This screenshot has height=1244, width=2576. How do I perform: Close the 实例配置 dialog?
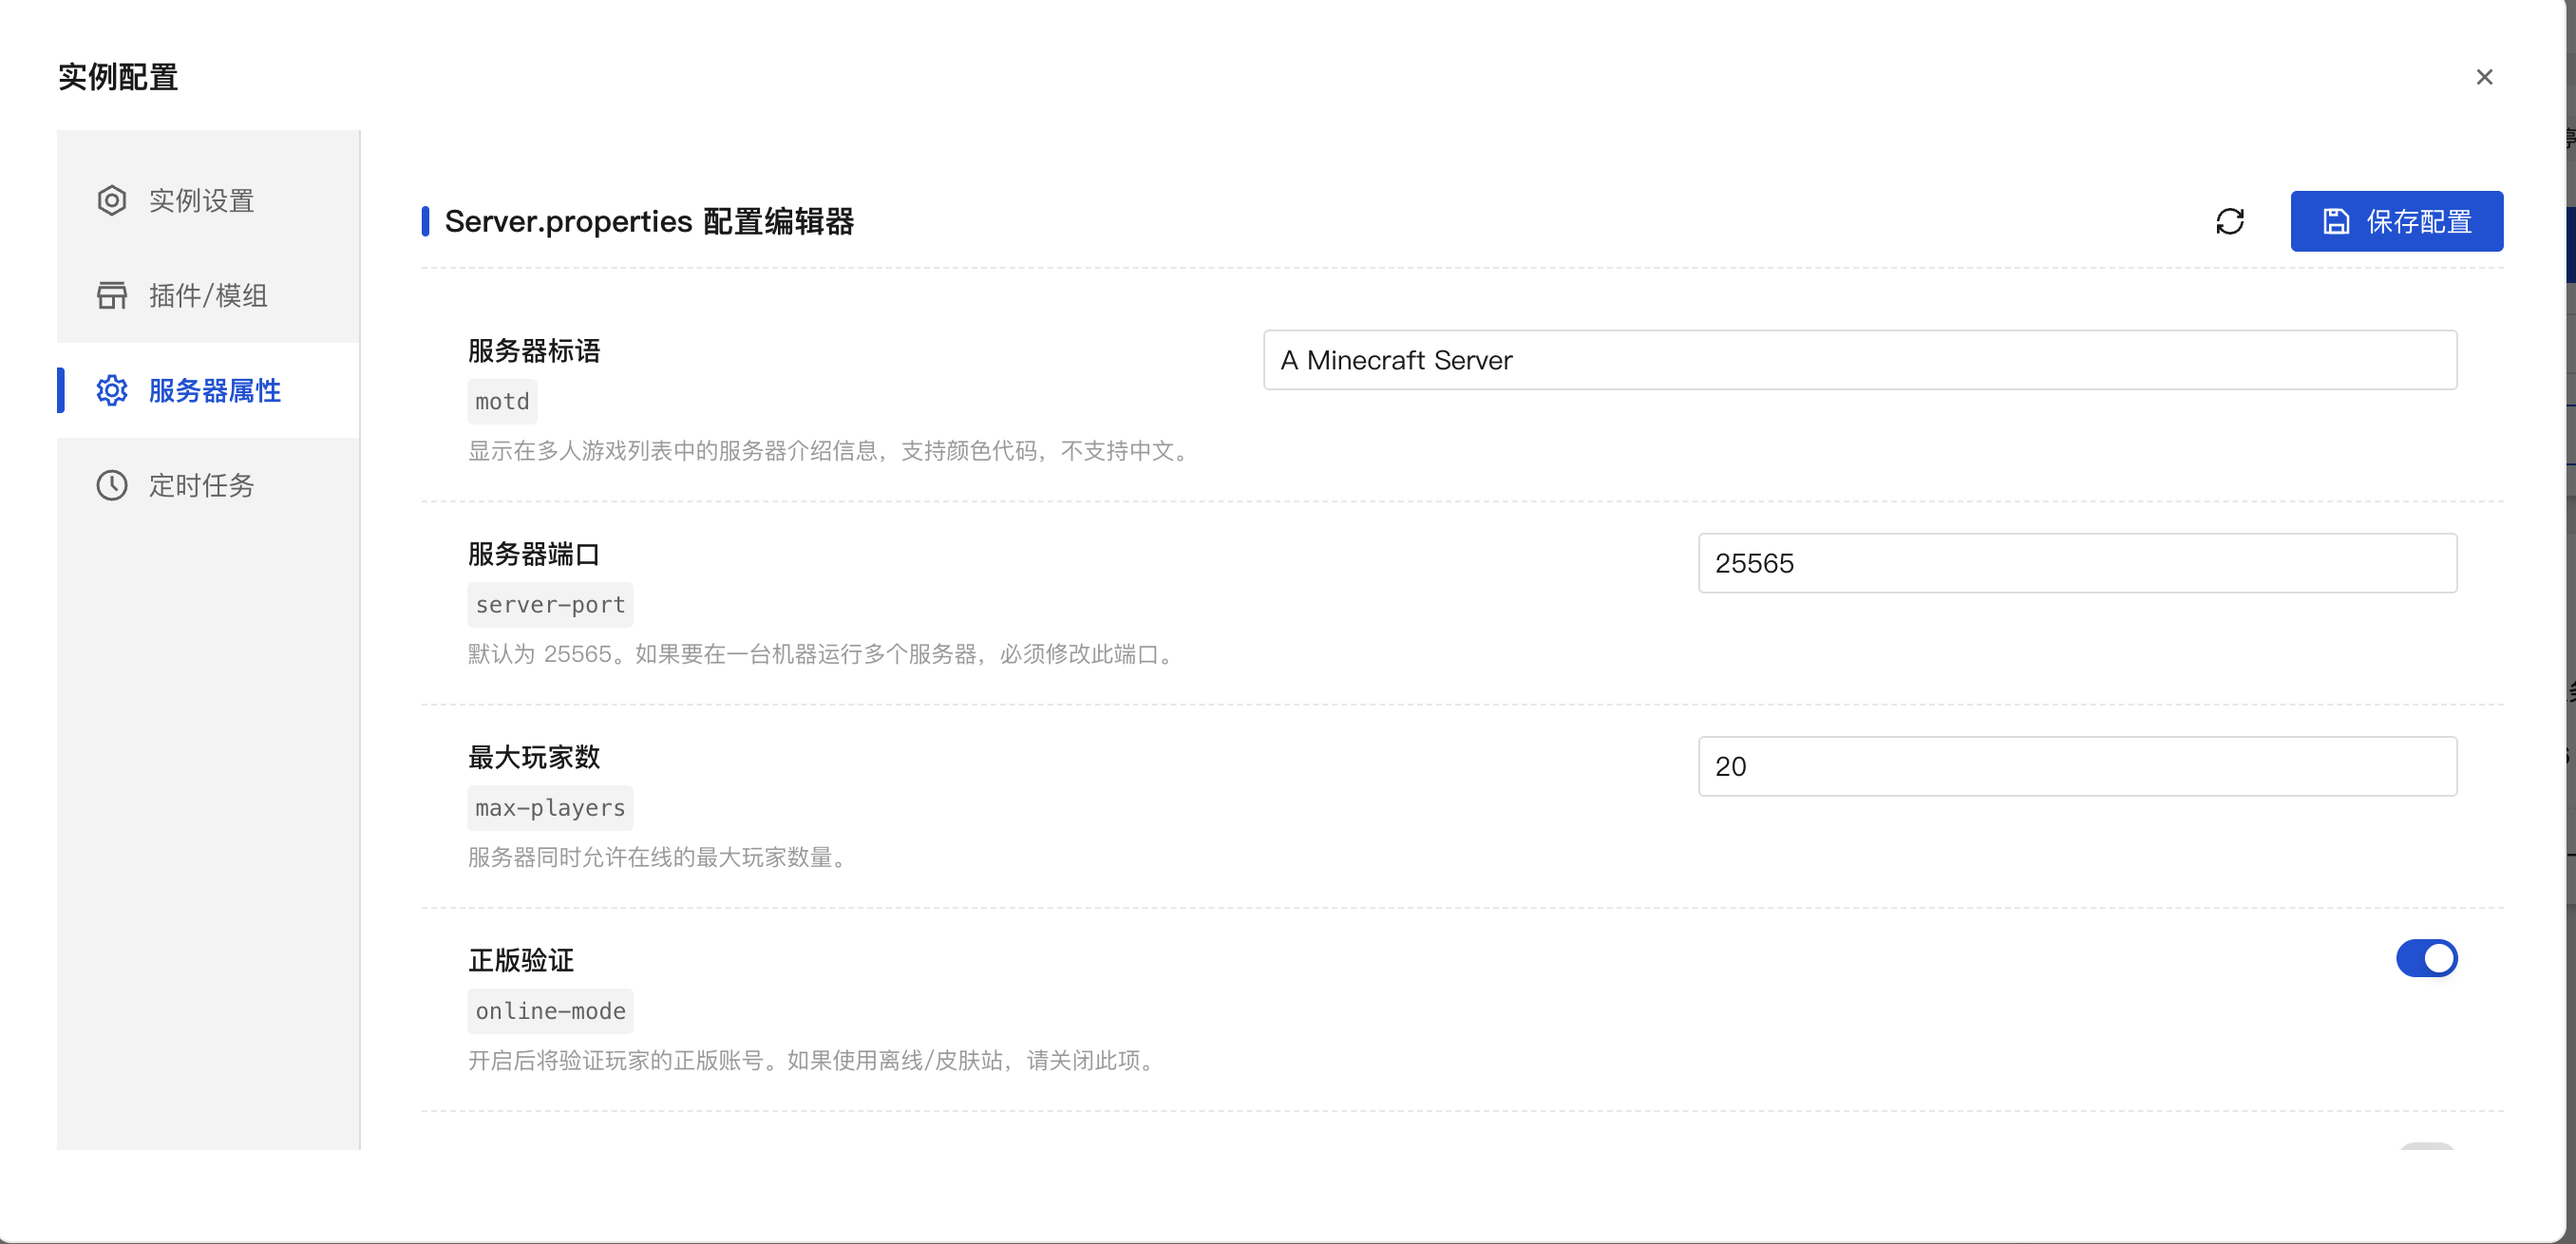point(2484,77)
